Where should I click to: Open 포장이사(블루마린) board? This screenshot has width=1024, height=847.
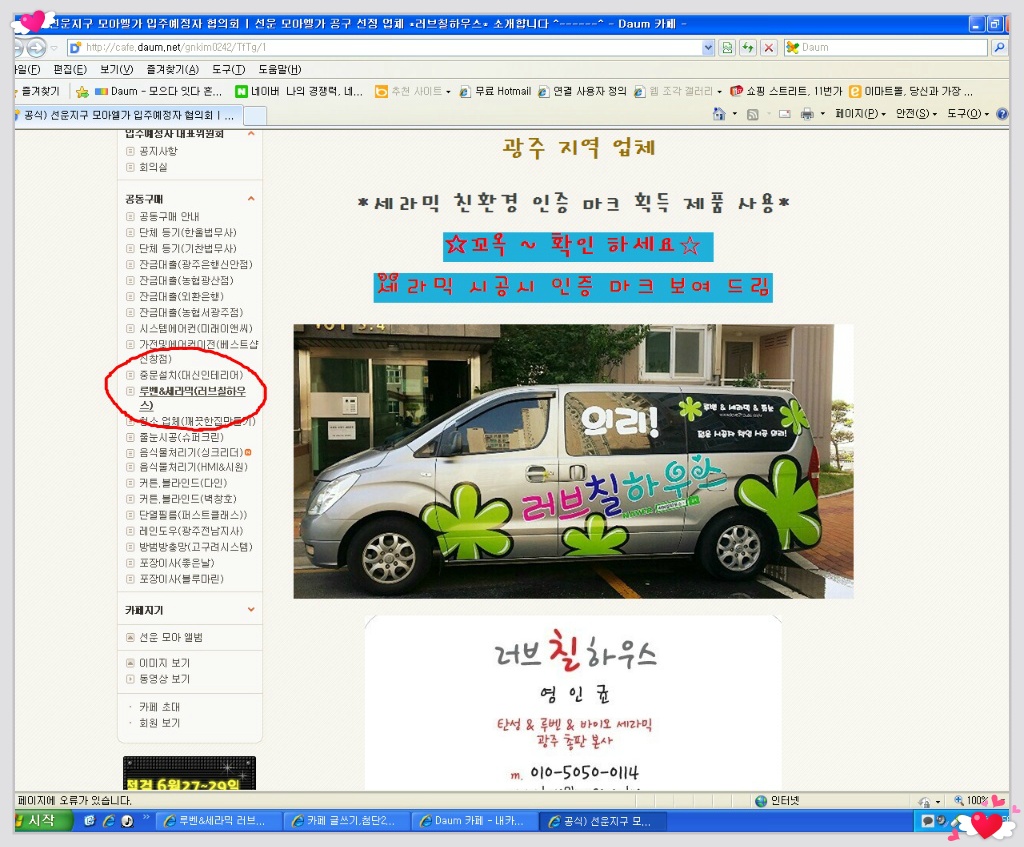[x=181, y=579]
